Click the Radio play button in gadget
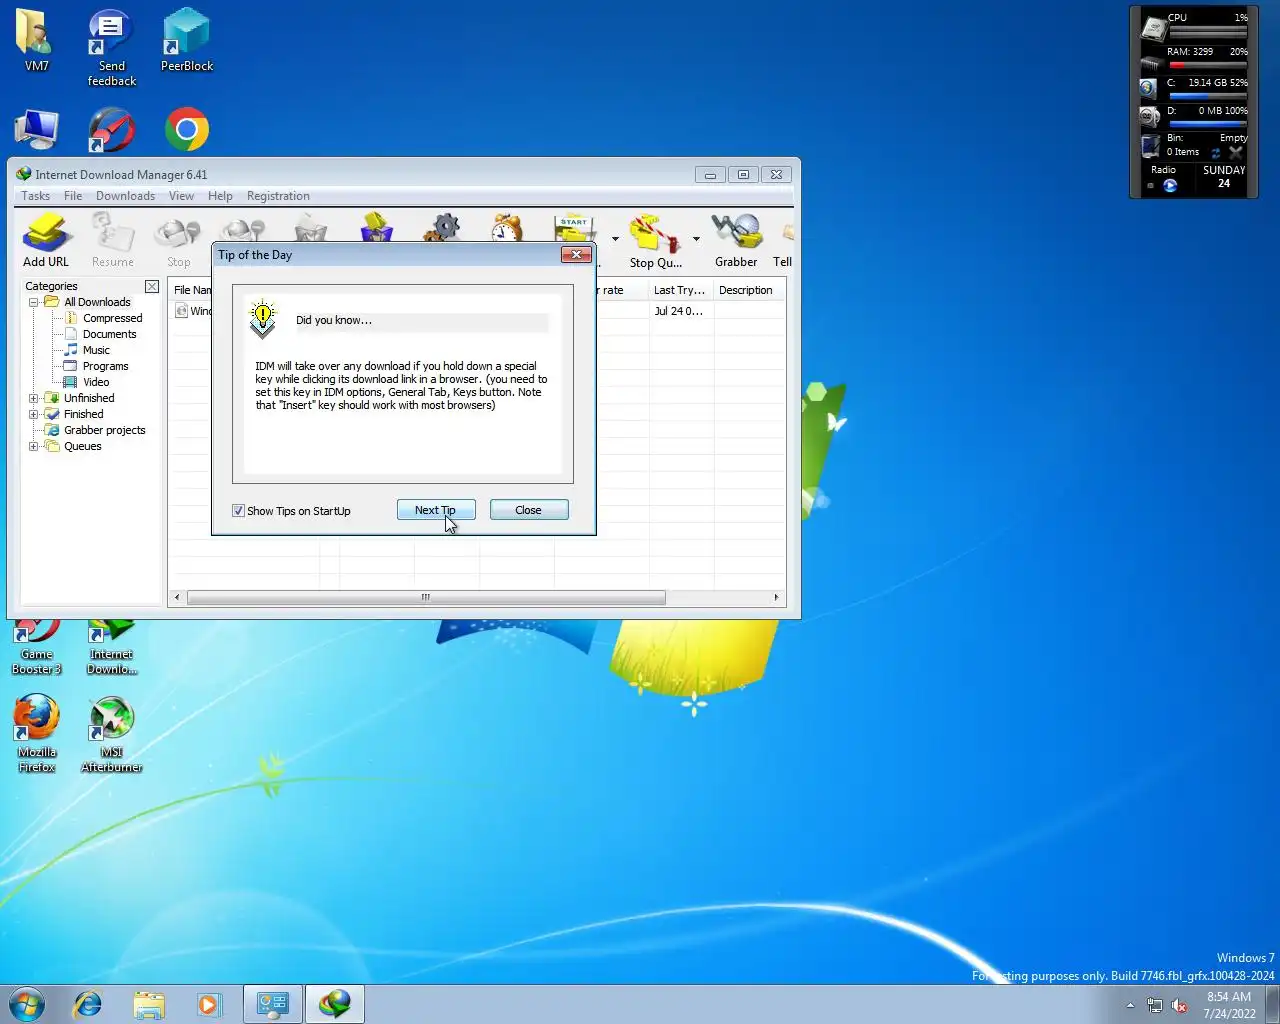 pyautogui.click(x=1170, y=186)
